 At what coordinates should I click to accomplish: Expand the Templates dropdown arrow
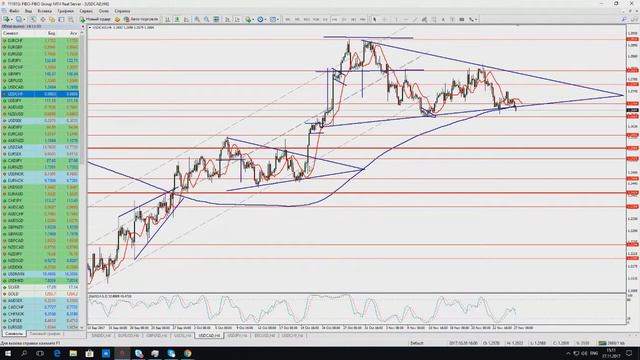[278, 19]
